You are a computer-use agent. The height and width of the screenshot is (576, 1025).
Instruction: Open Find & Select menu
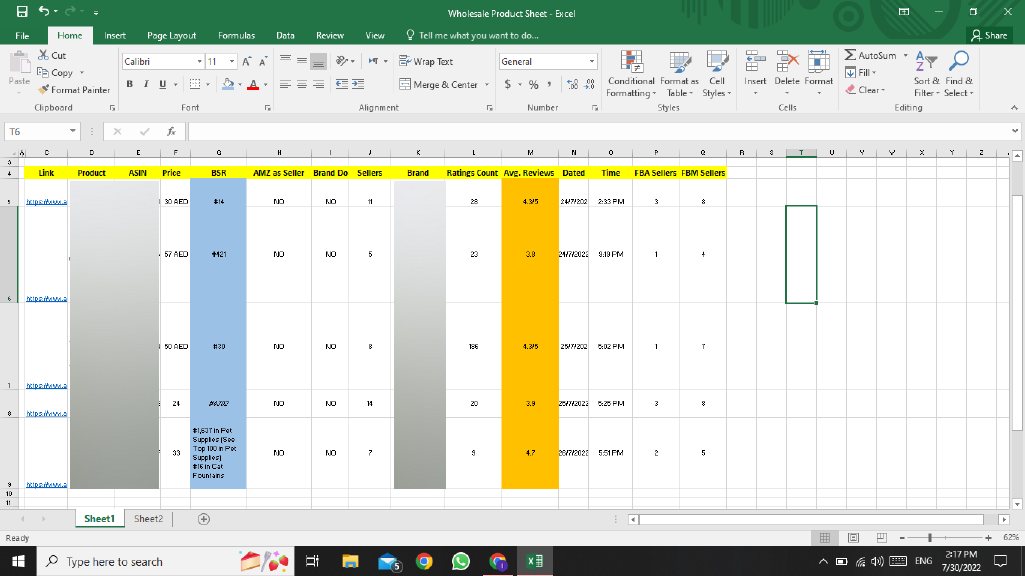tap(959, 74)
